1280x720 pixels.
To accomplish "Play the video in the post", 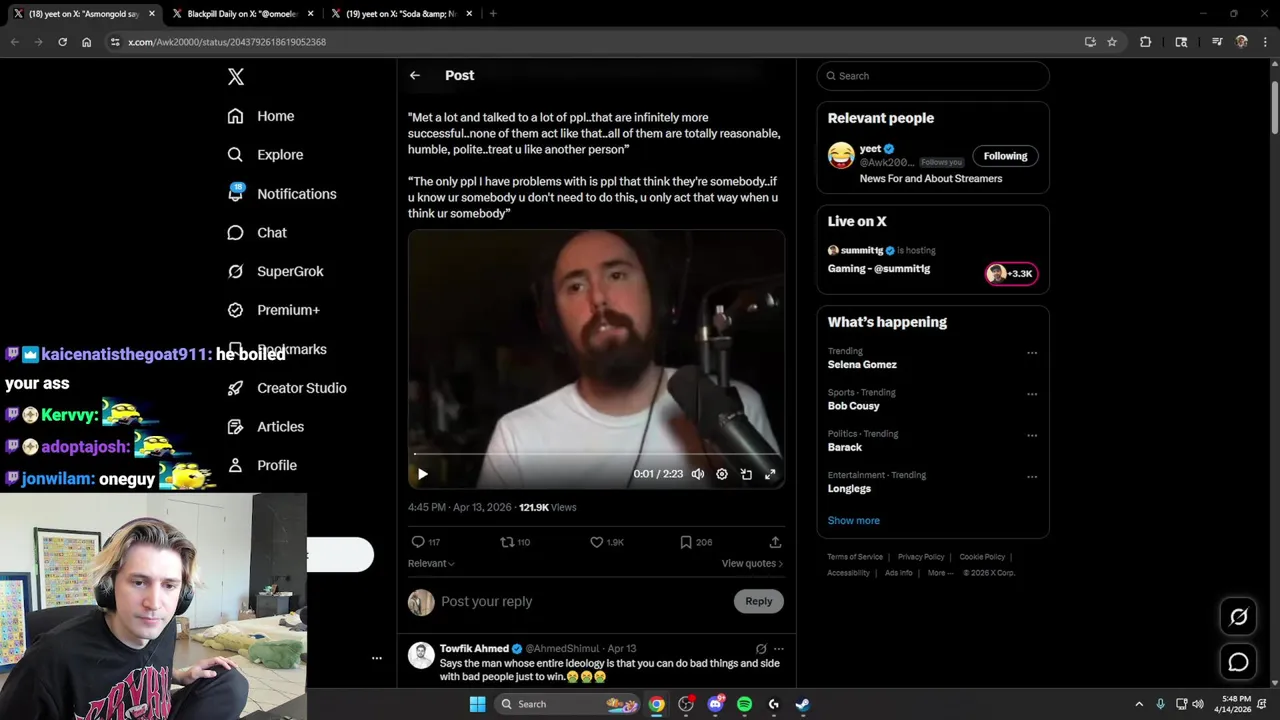I will pyautogui.click(x=422, y=474).
